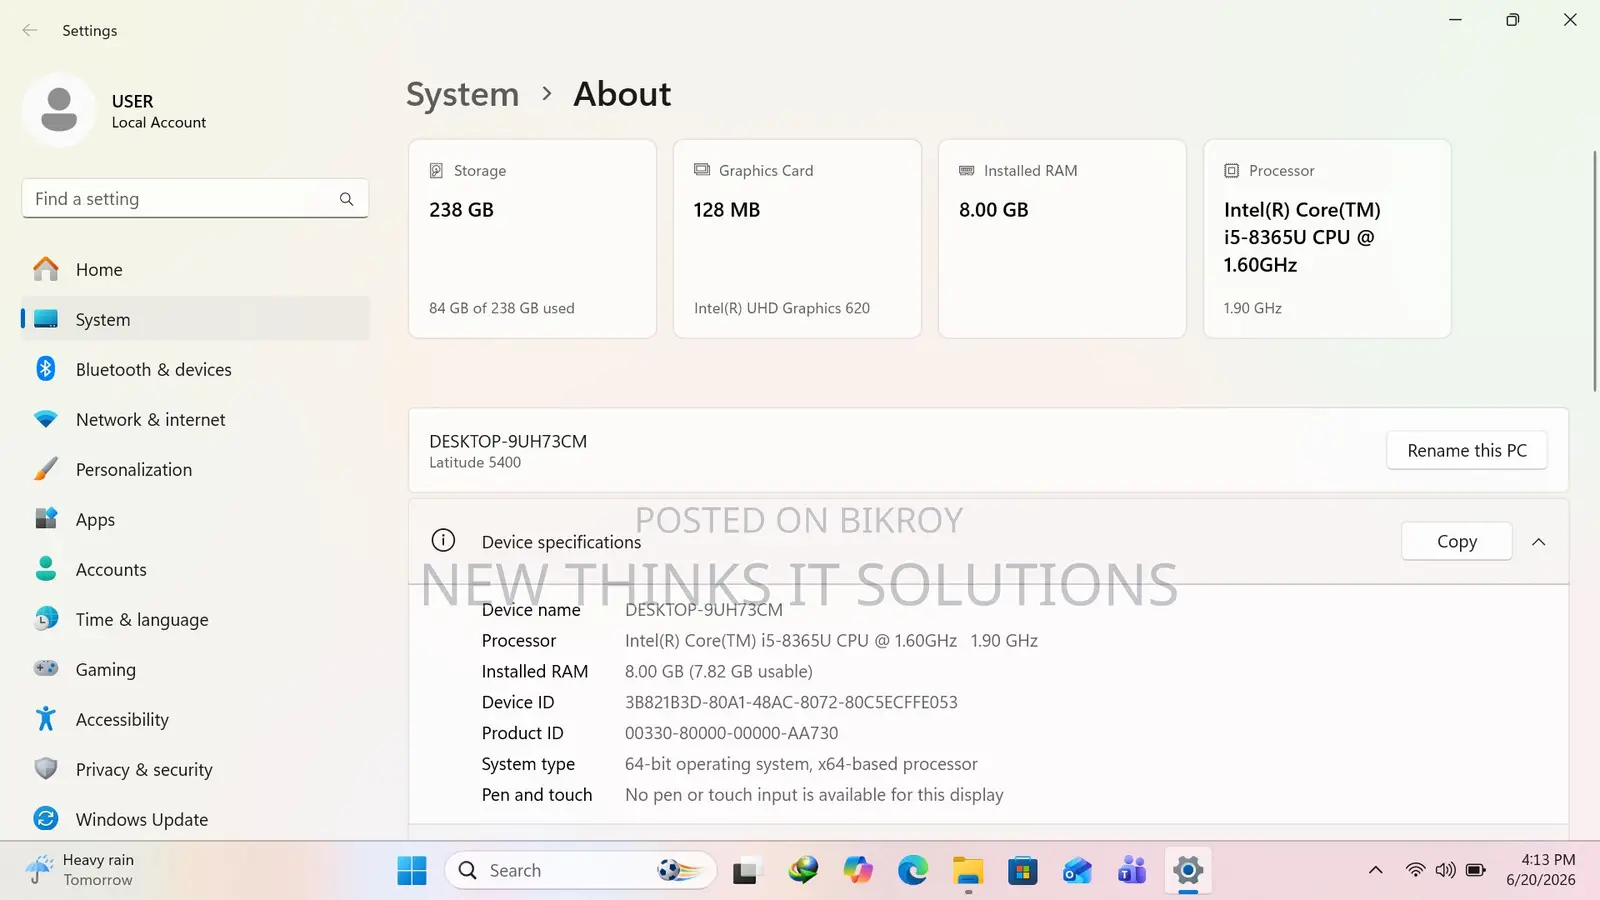The height and width of the screenshot is (900, 1600).
Task: Open Outlook from the taskbar
Action: [1077, 871]
